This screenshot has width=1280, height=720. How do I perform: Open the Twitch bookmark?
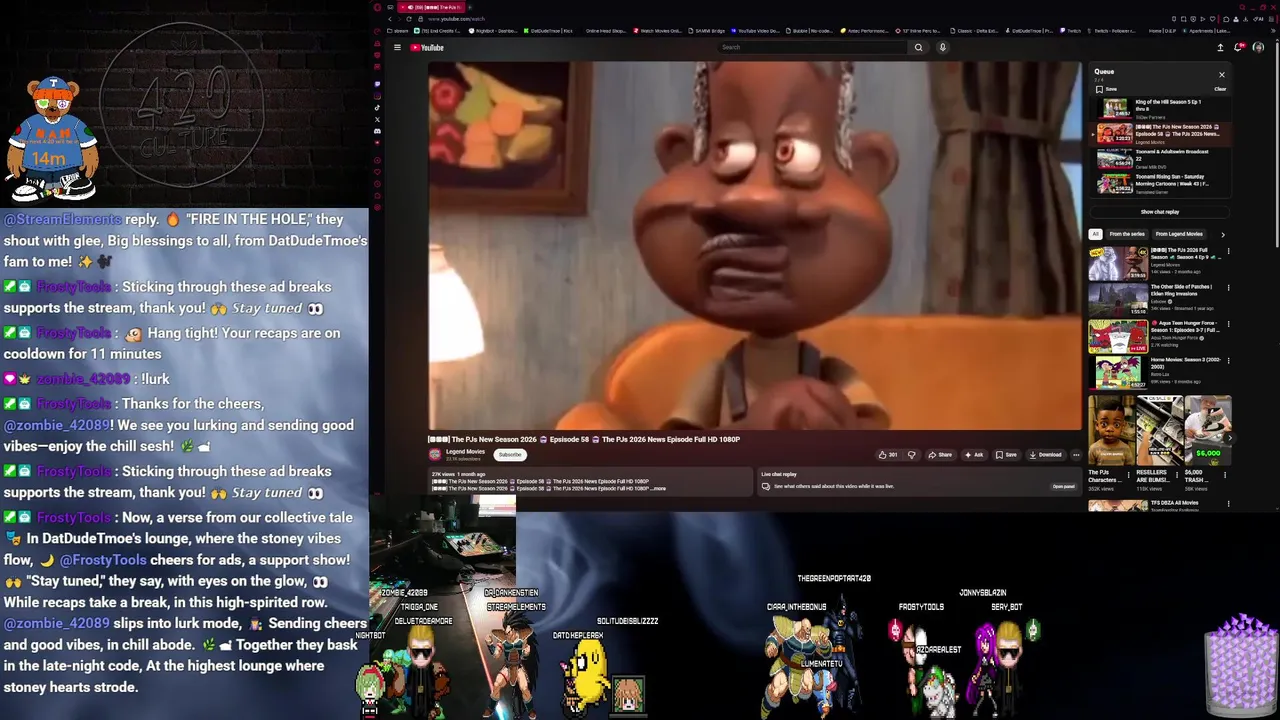(1072, 31)
